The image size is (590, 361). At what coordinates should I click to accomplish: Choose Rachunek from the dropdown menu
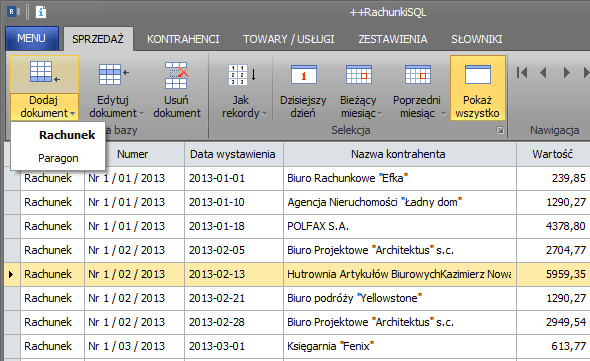click(58, 135)
